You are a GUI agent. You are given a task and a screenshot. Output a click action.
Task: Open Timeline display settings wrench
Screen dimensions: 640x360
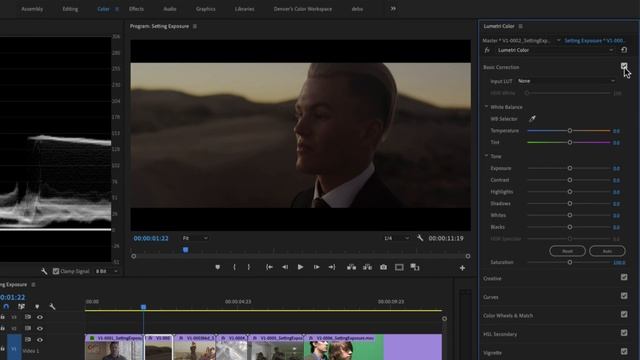pyautogui.click(x=52, y=306)
